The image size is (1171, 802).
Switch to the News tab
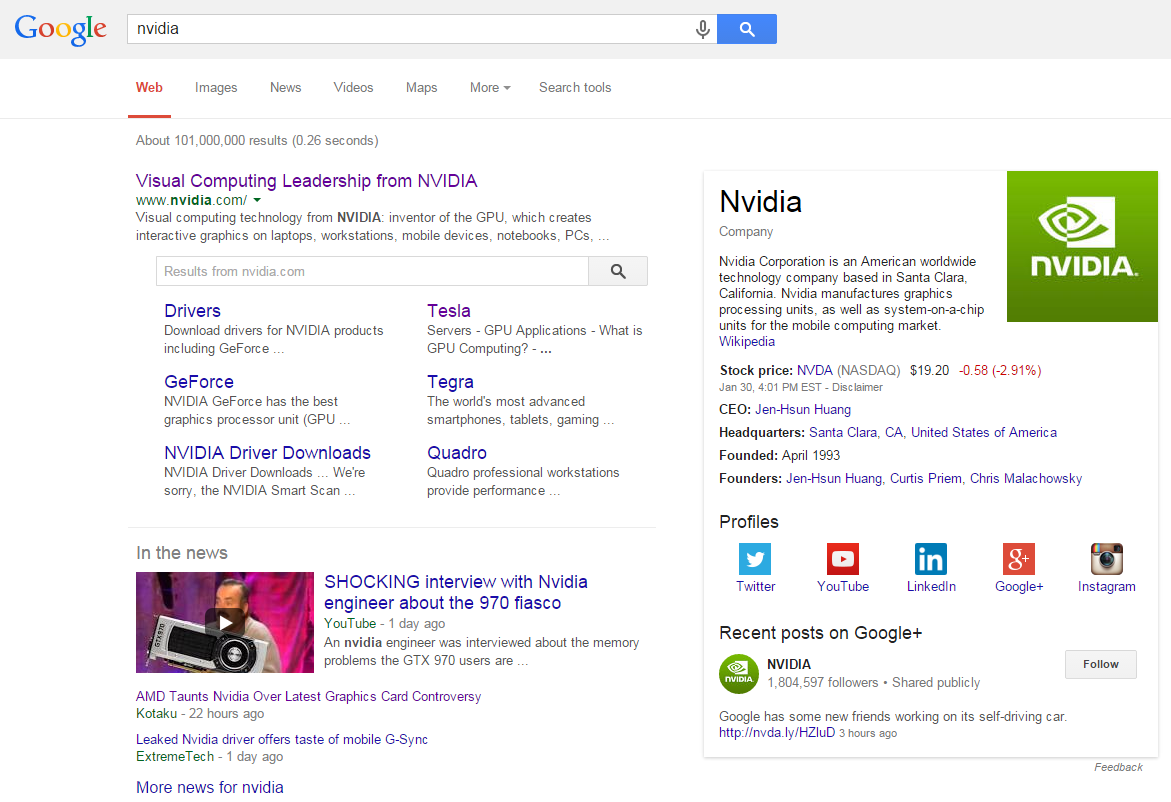pos(285,88)
